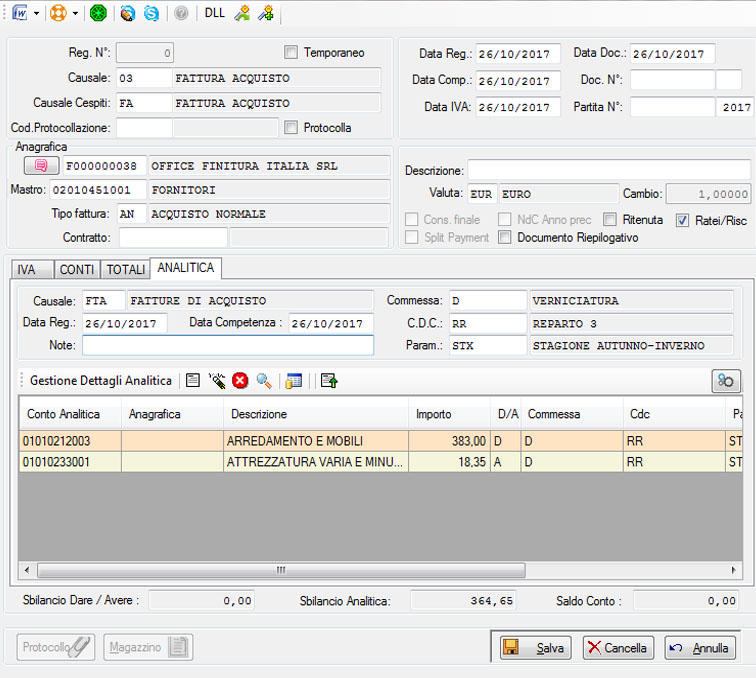
Task: Click the magnifying glass search icon
Action: click(x=264, y=380)
